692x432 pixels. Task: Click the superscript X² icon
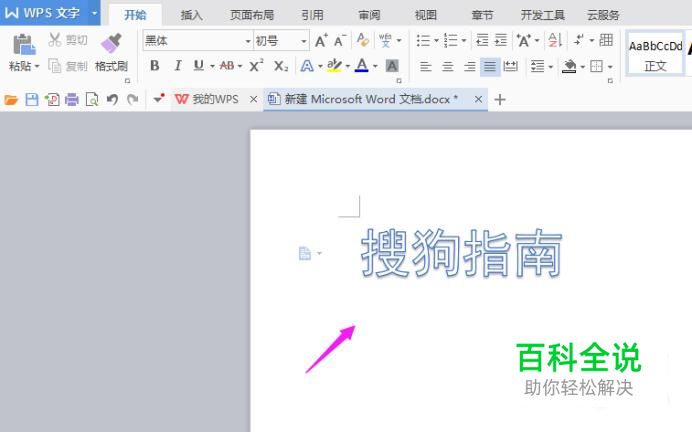click(x=256, y=66)
